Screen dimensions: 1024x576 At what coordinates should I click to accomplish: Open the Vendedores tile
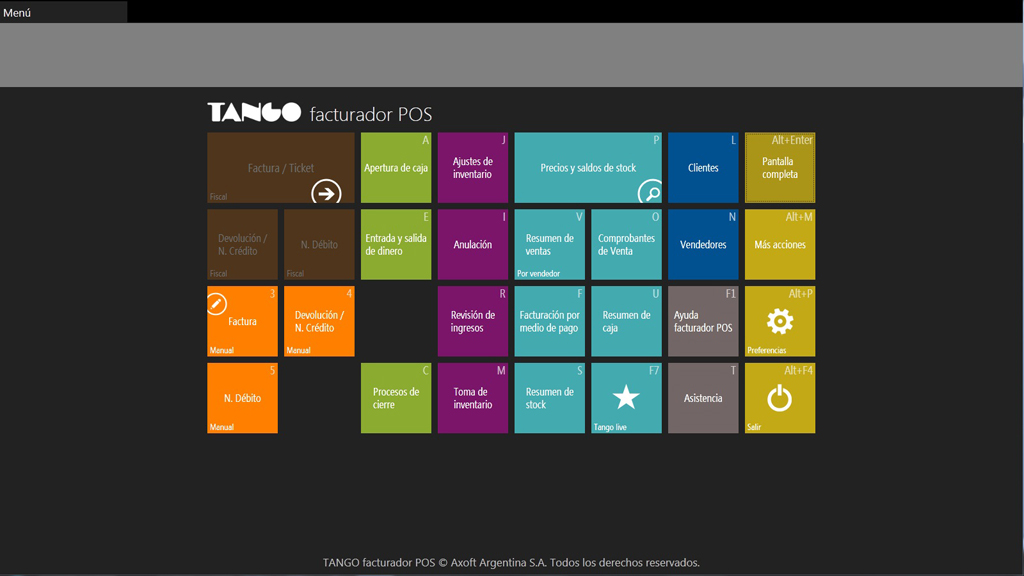703,244
